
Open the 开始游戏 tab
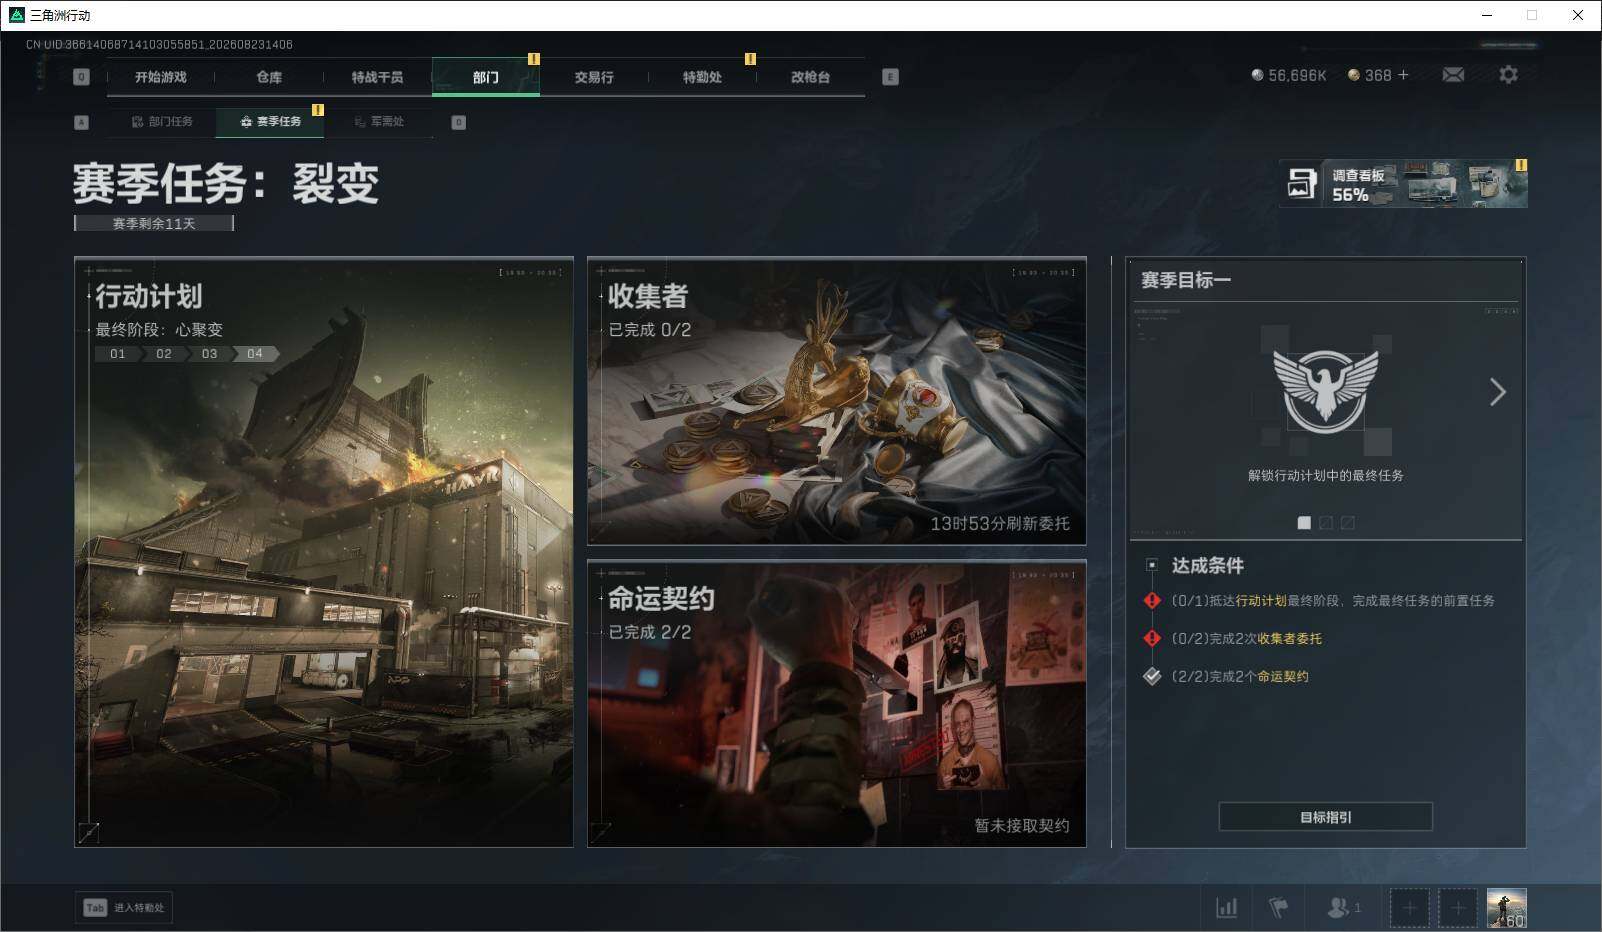(x=161, y=77)
